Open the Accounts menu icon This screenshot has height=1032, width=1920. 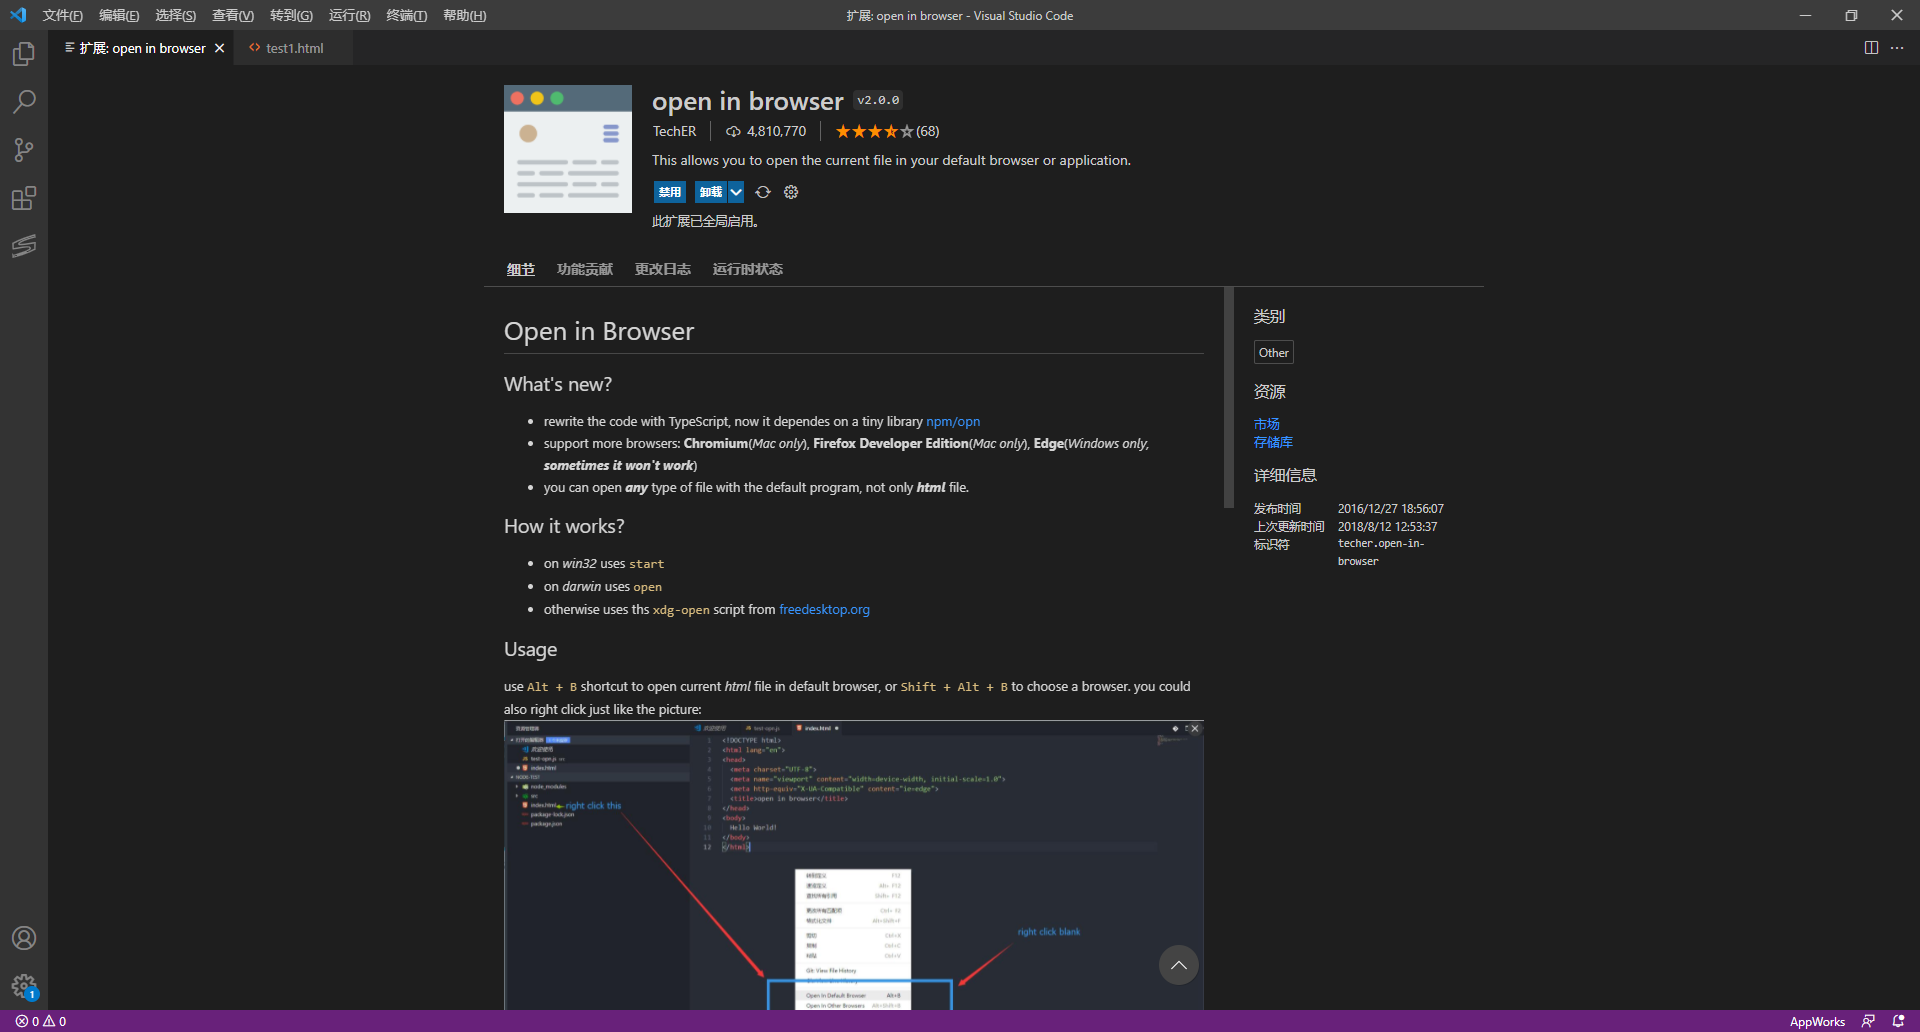tap(24, 938)
